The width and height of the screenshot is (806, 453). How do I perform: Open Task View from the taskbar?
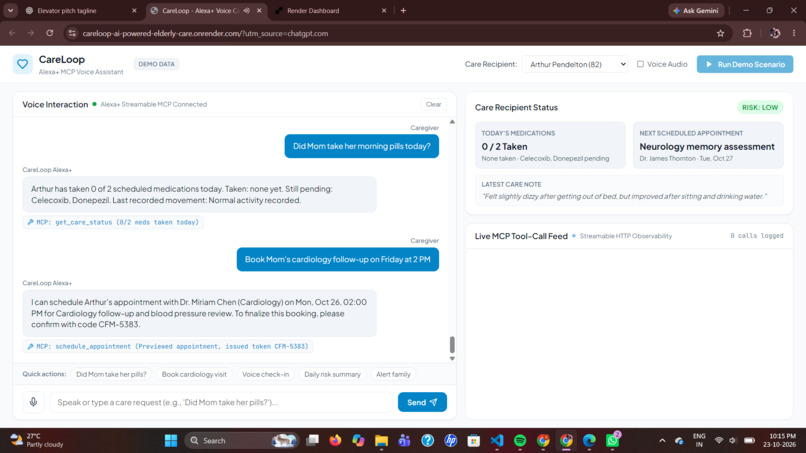(312, 441)
